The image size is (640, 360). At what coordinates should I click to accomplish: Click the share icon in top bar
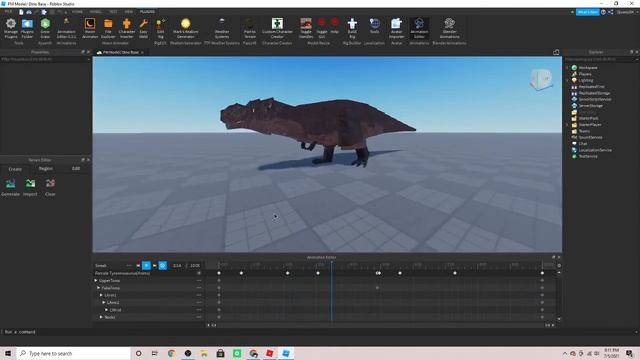pos(611,12)
